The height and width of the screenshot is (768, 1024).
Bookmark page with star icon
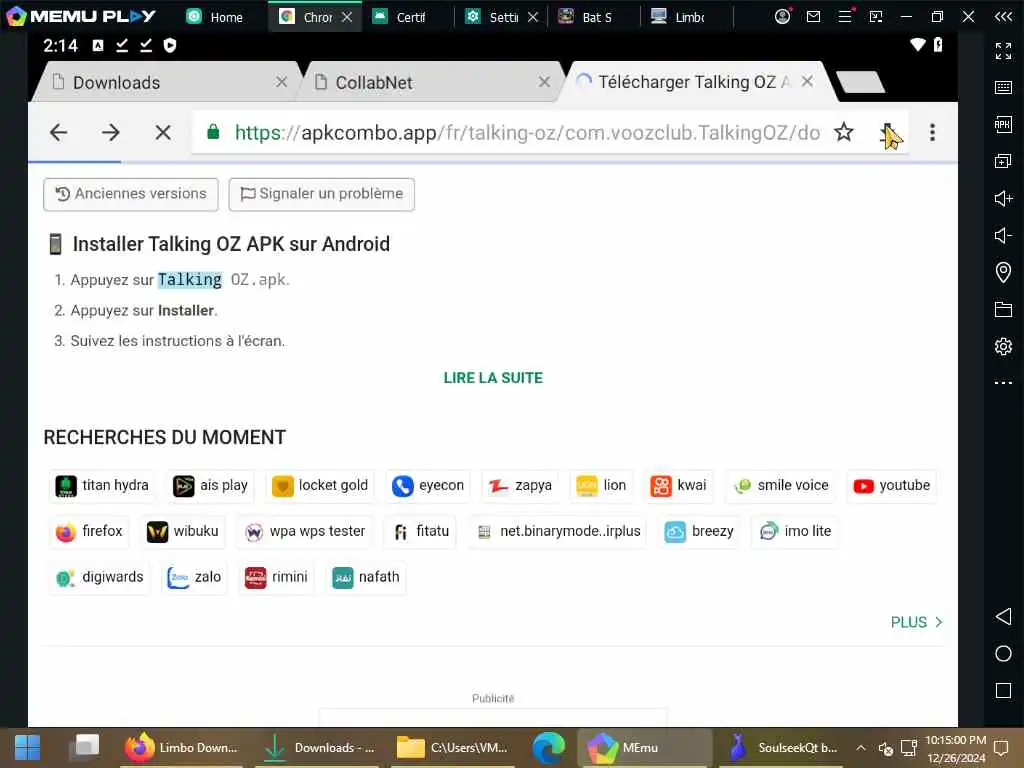click(x=844, y=133)
